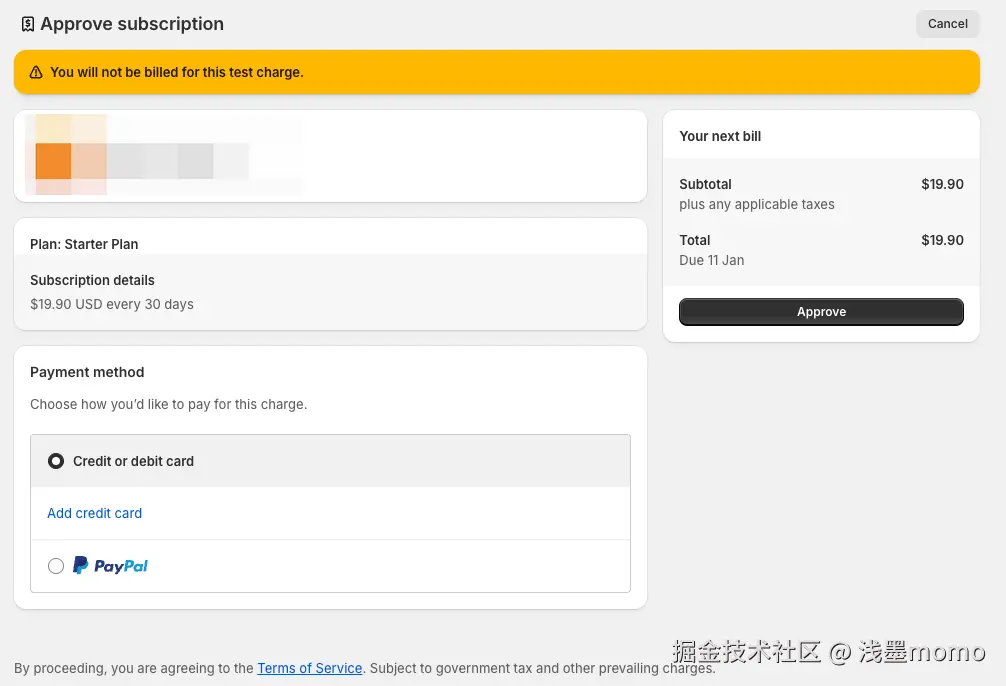Viewport: 1006px width, 686px height.
Task: Open the Add credit card link
Action: [x=95, y=513]
